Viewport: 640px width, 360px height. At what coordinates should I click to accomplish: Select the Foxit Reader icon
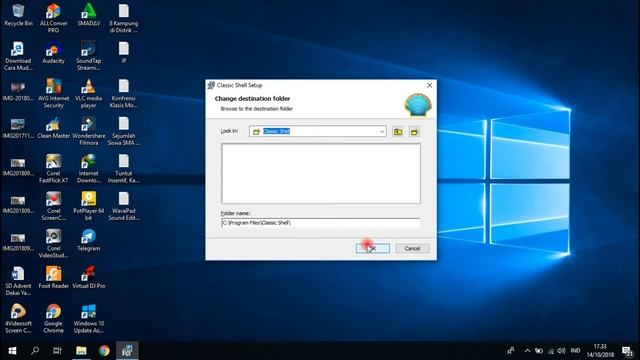tap(53, 278)
